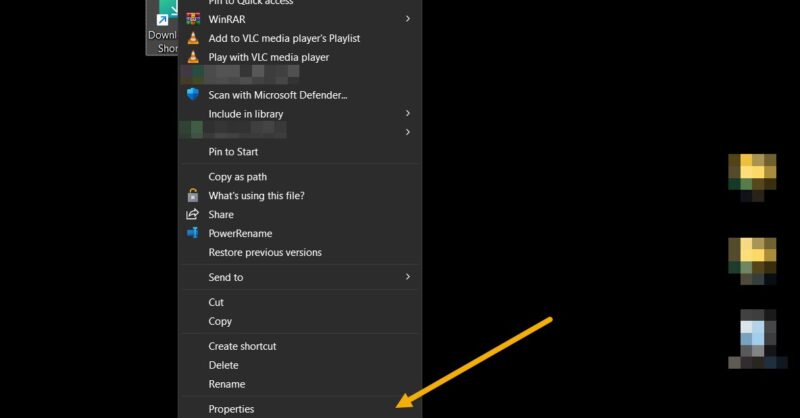Click the WinRAR archive icon
This screenshot has height=418, width=800.
193,19
